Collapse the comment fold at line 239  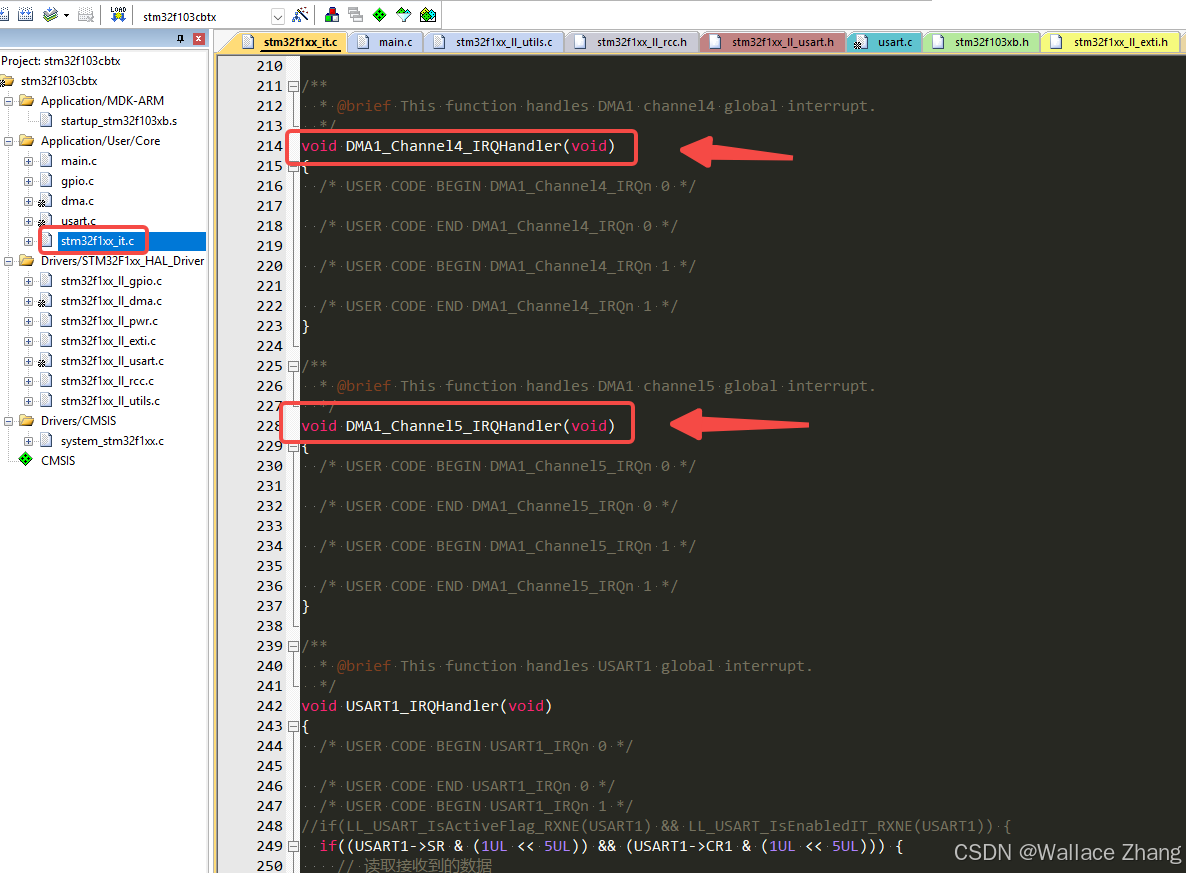(293, 646)
